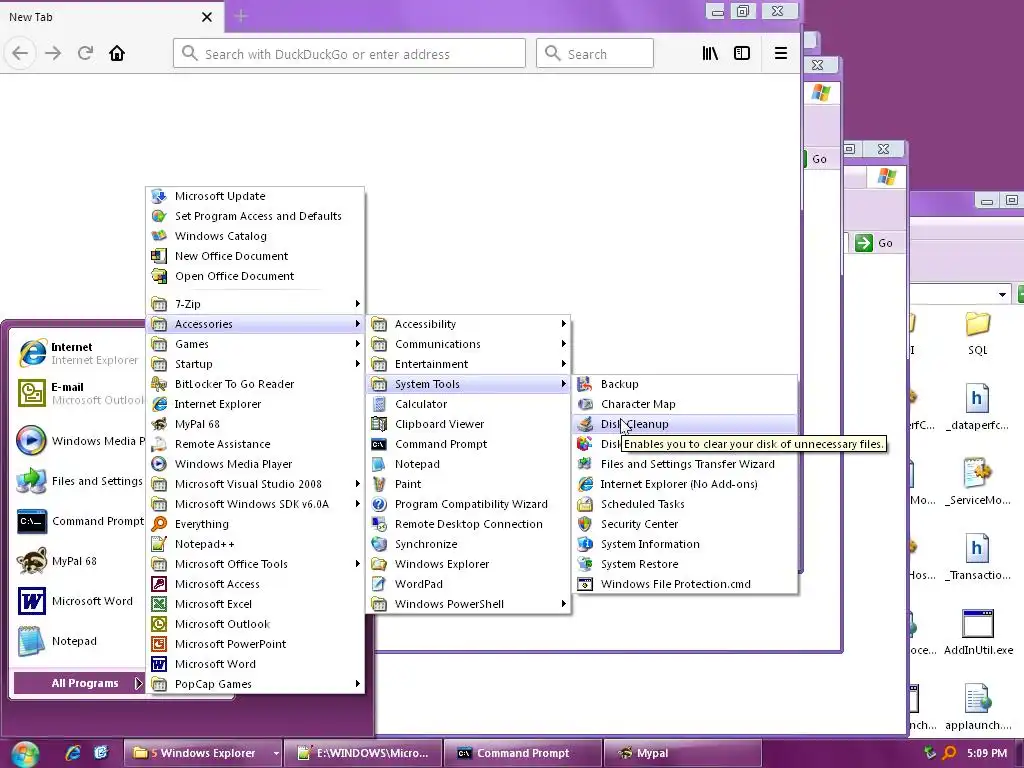This screenshot has height=768, width=1024.
Task: Expand Microsoft Visual Studio 2008 submenu
Action: point(255,484)
